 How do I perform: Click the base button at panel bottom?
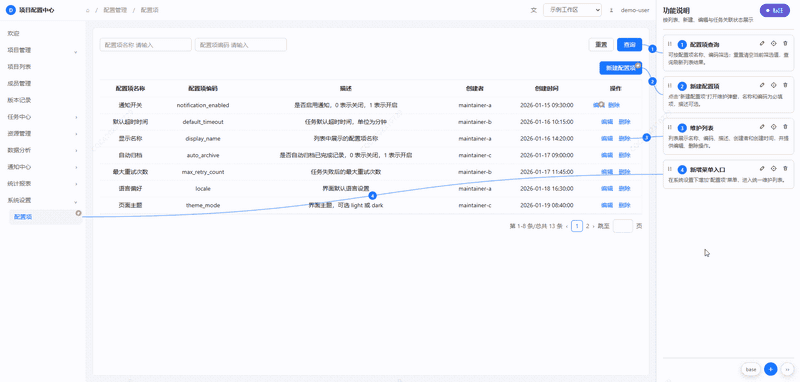click(x=751, y=369)
